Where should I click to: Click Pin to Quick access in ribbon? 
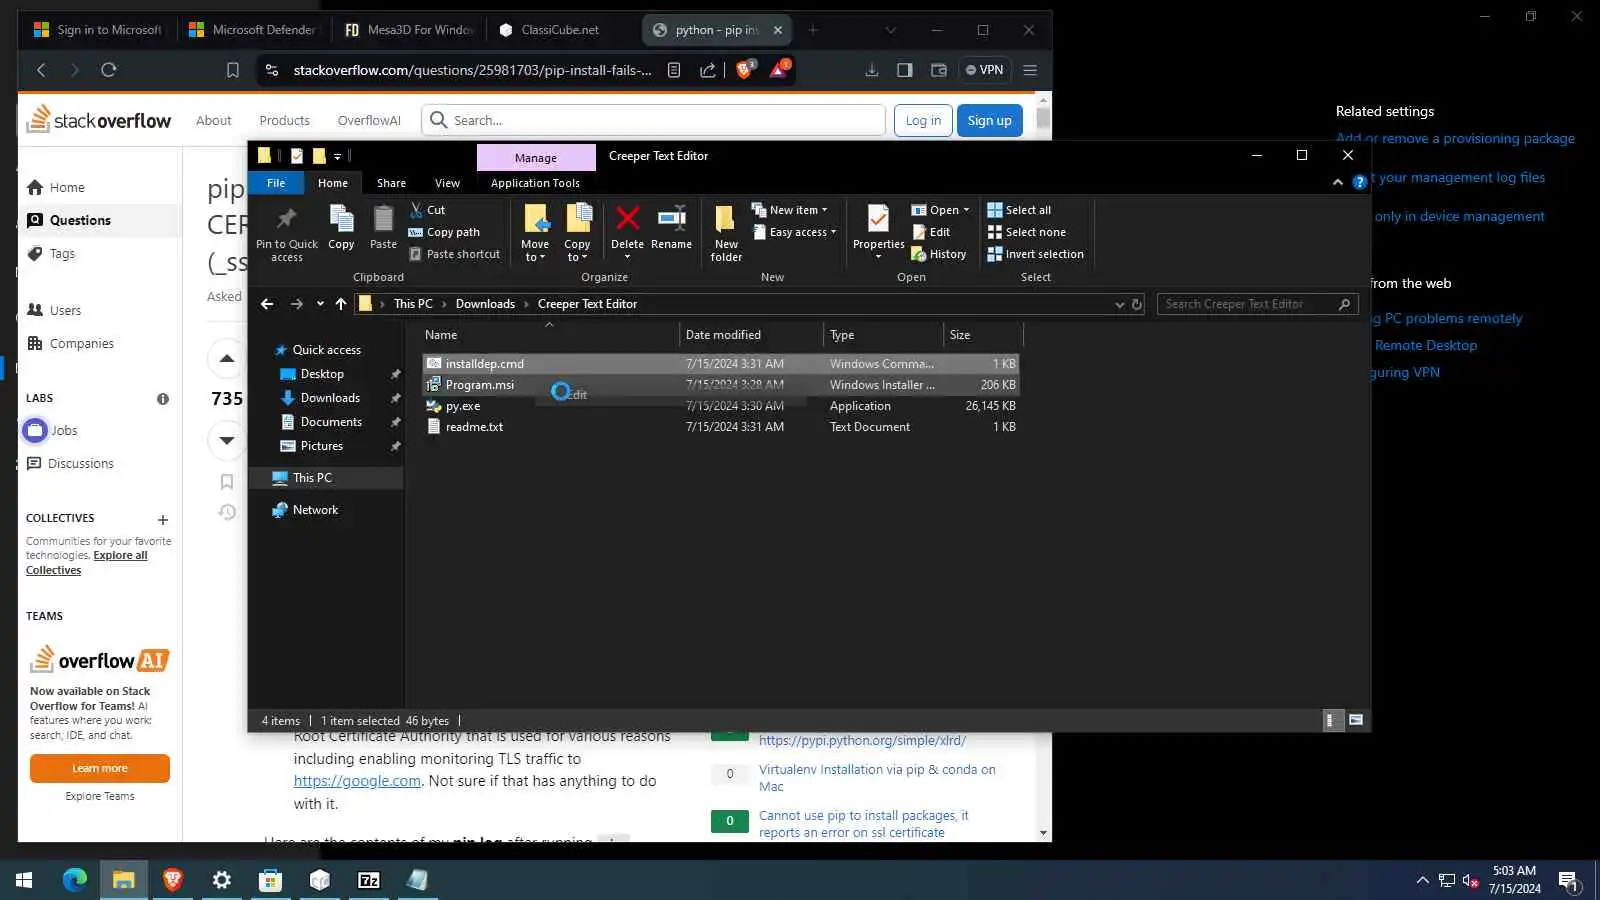pos(287,233)
